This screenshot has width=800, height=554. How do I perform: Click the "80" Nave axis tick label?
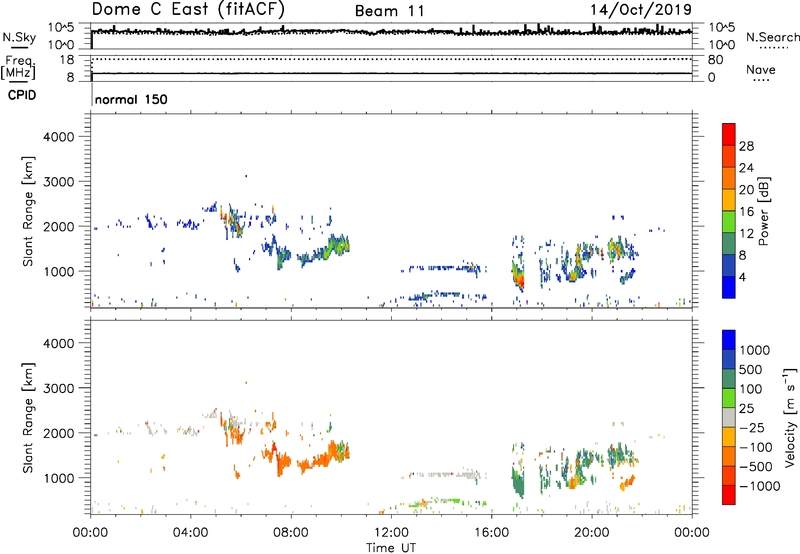pos(715,60)
